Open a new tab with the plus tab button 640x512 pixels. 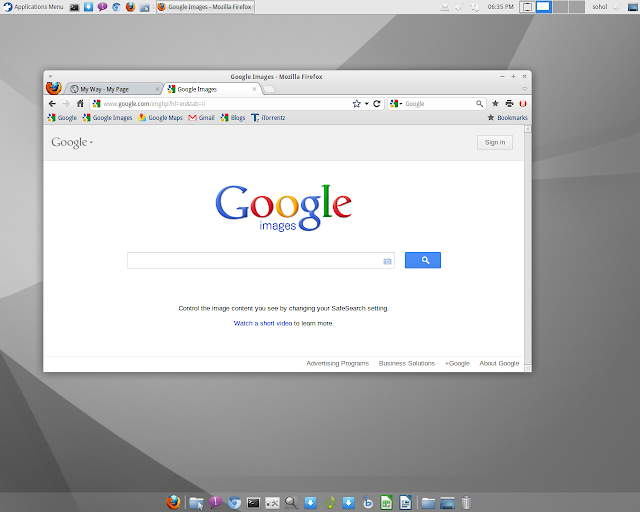[x=269, y=89]
